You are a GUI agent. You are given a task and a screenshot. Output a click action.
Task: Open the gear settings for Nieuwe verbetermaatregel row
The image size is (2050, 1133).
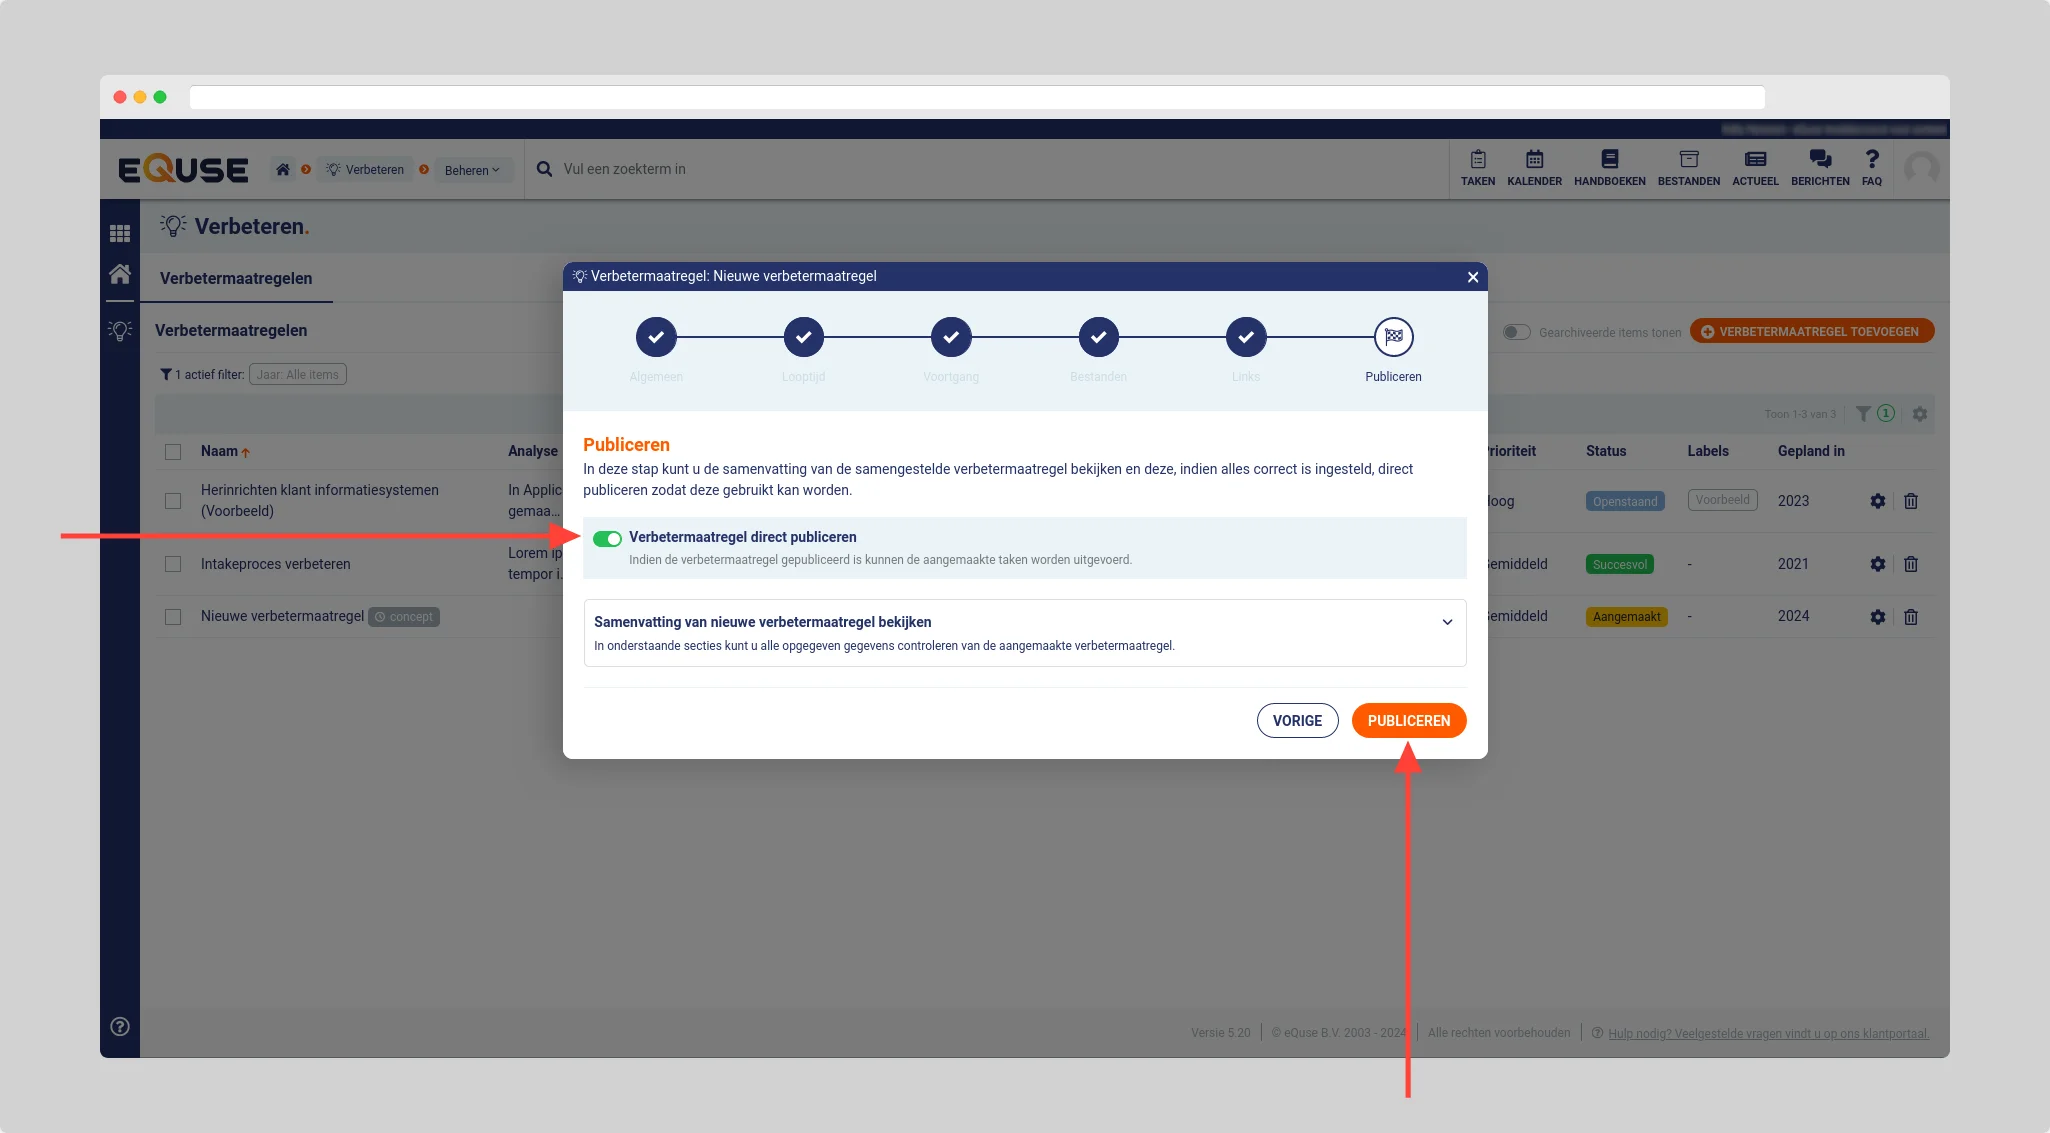[x=1877, y=617]
